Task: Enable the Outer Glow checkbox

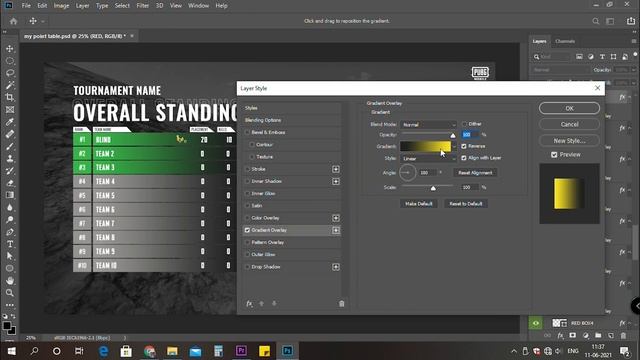Action: click(x=247, y=255)
